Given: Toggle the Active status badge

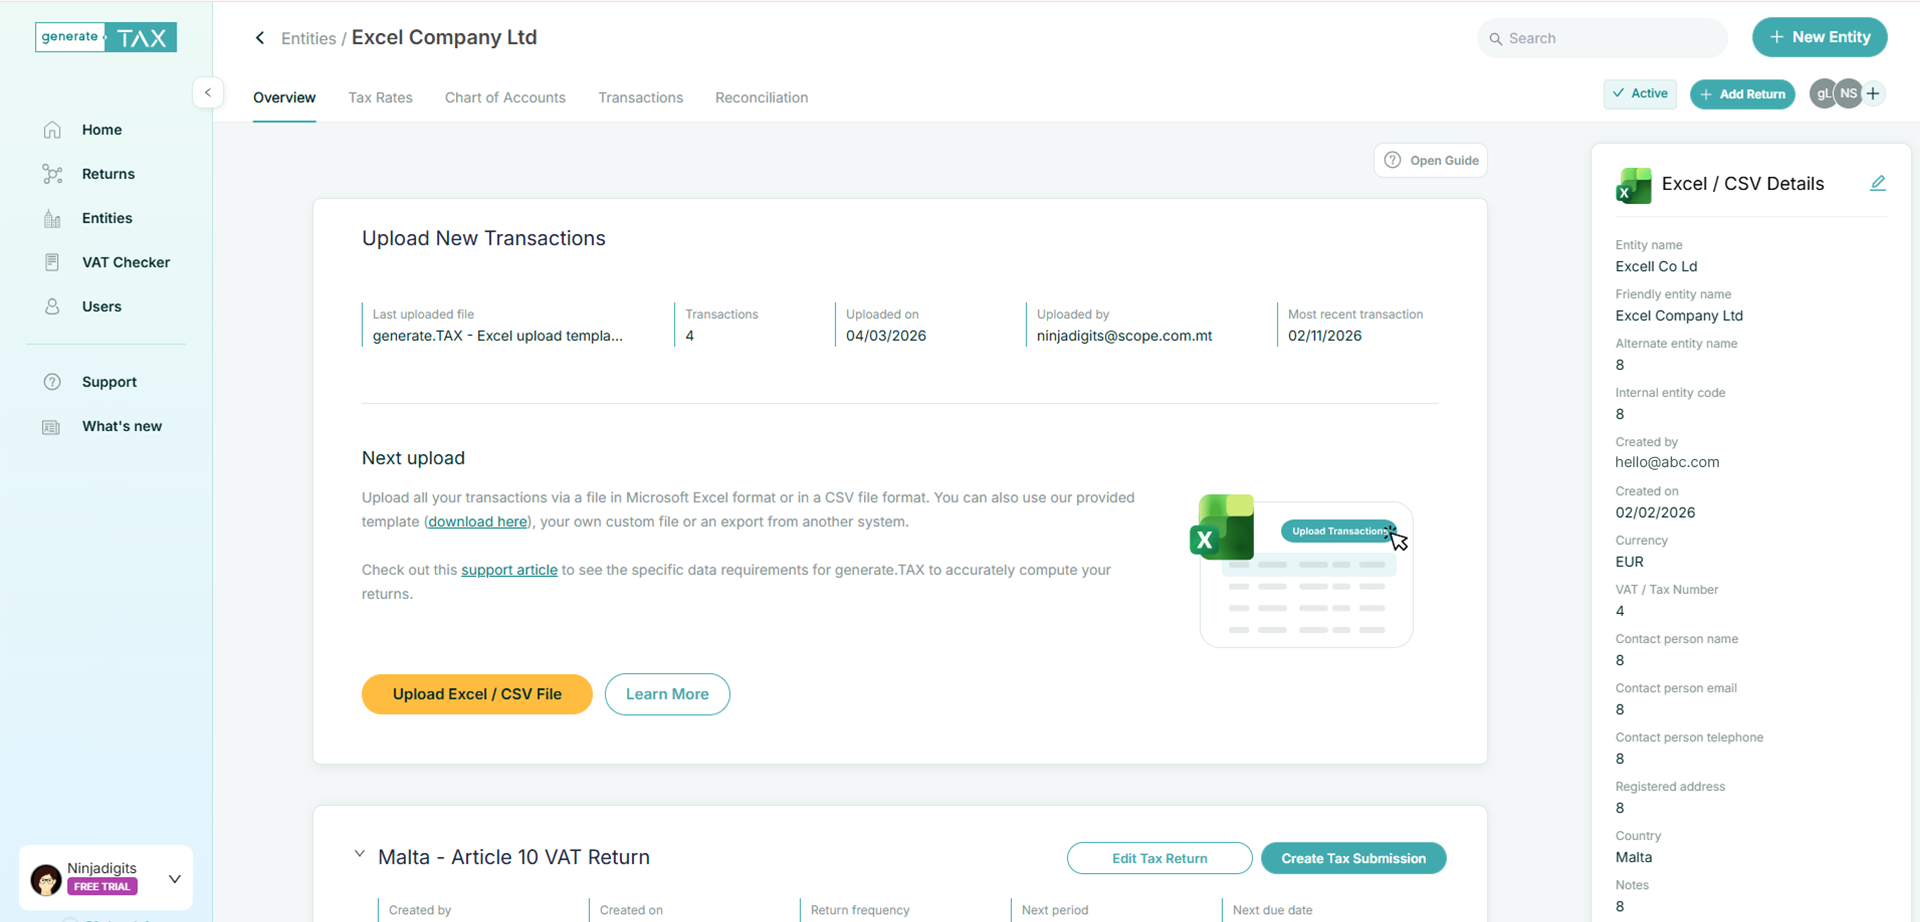Looking at the screenshot, I should (1640, 94).
